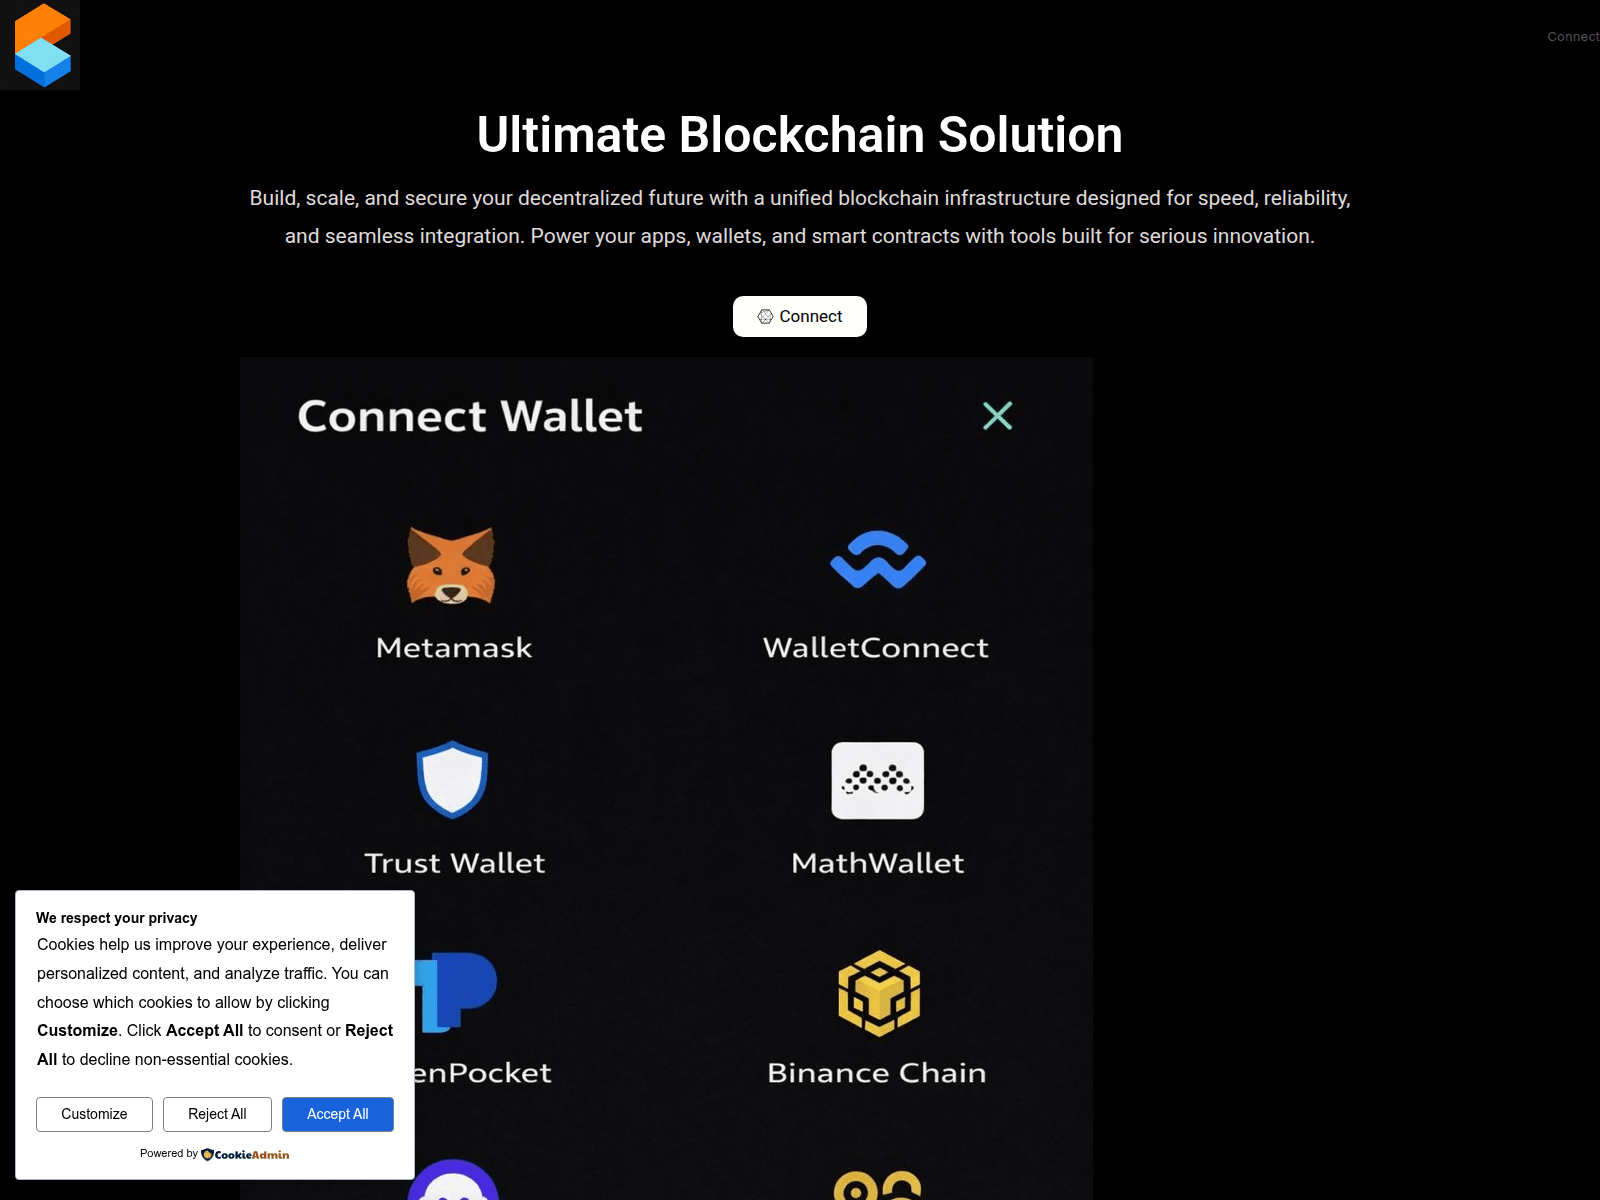Select the Metamask fox icon
The image size is (1600, 1200).
point(451,565)
